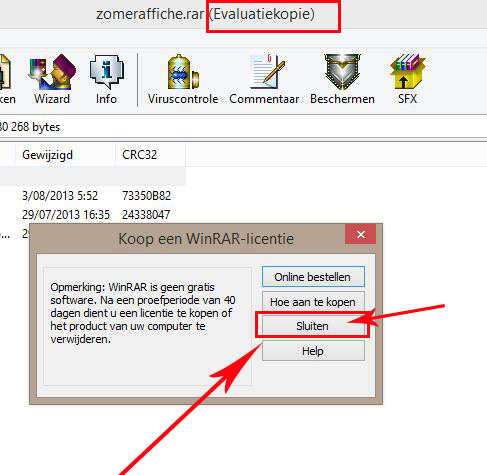Click the CRC32 value 73350B82

147,196
